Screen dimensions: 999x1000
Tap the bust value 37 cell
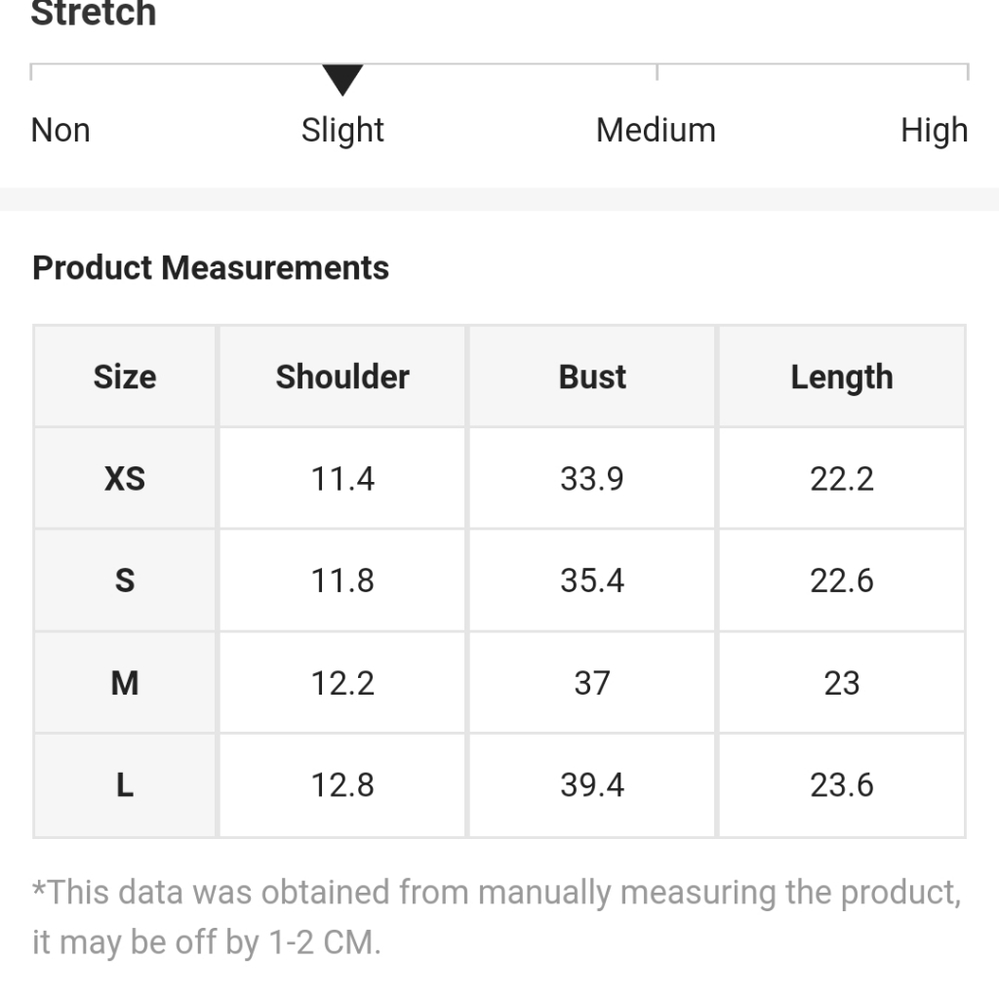[592, 683]
